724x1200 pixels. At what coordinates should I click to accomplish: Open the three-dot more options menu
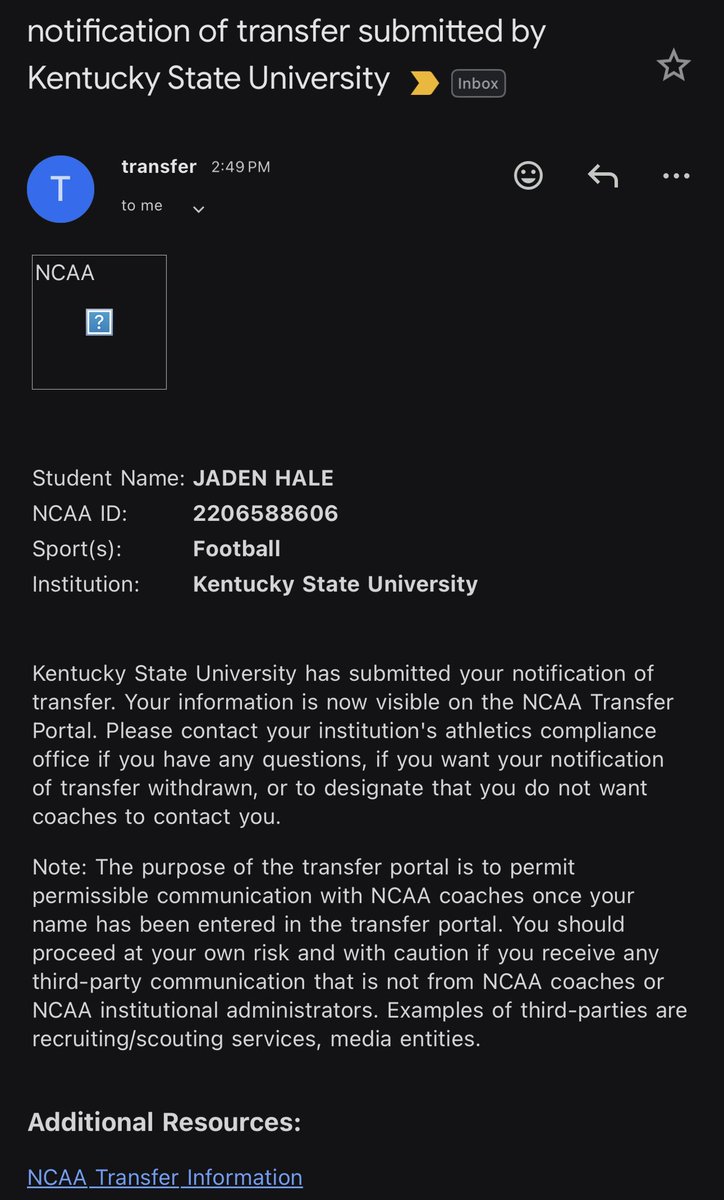[676, 176]
